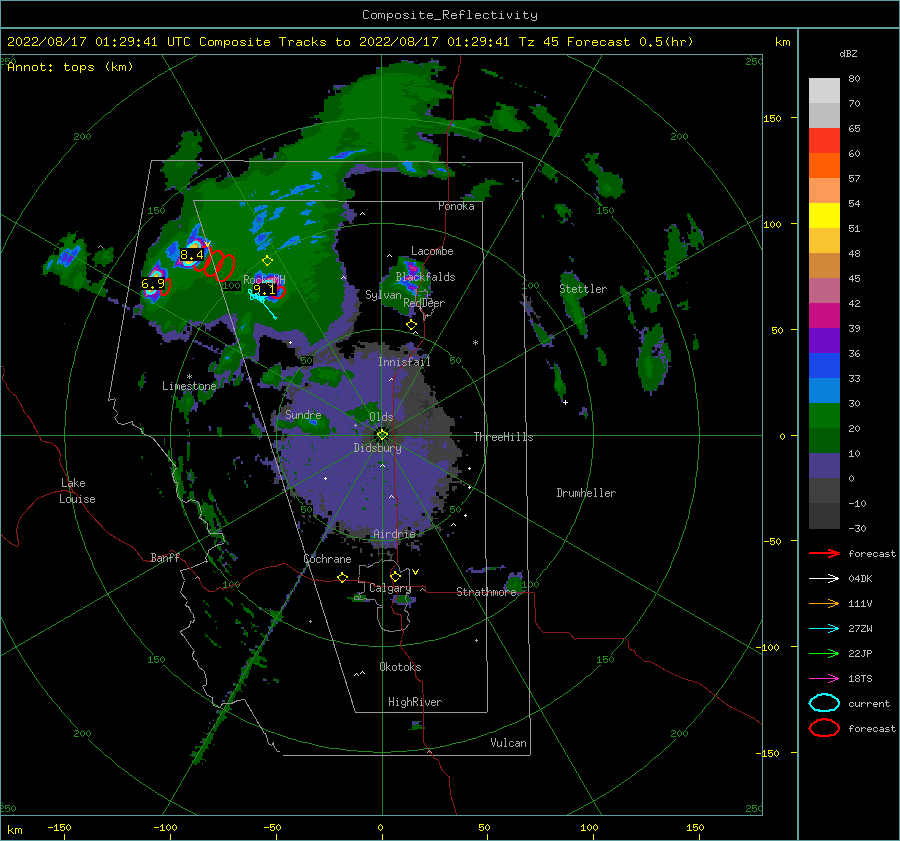The image size is (900, 841).
Task: Click the Ponoka city label
Action: pos(456,206)
